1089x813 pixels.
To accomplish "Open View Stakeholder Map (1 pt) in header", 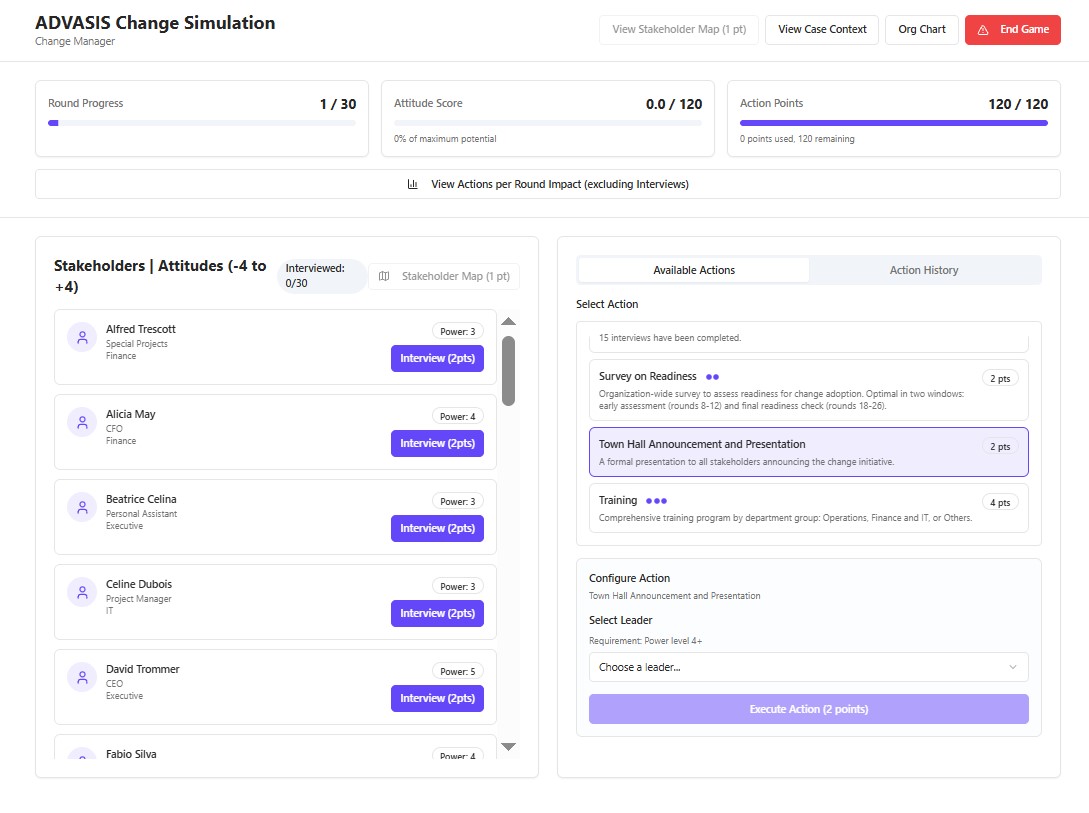I will [679, 30].
